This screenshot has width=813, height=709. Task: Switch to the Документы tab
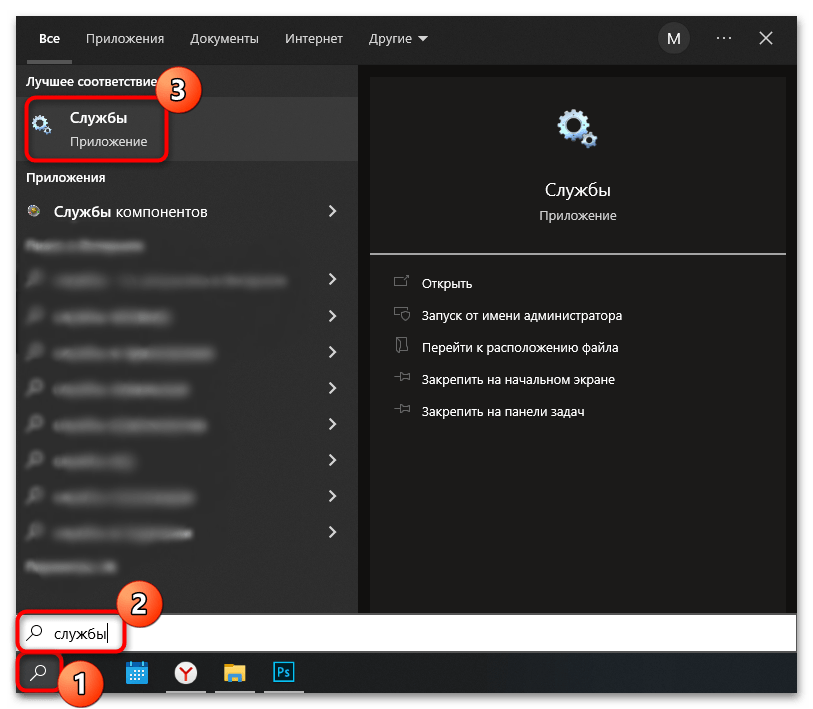tap(224, 39)
